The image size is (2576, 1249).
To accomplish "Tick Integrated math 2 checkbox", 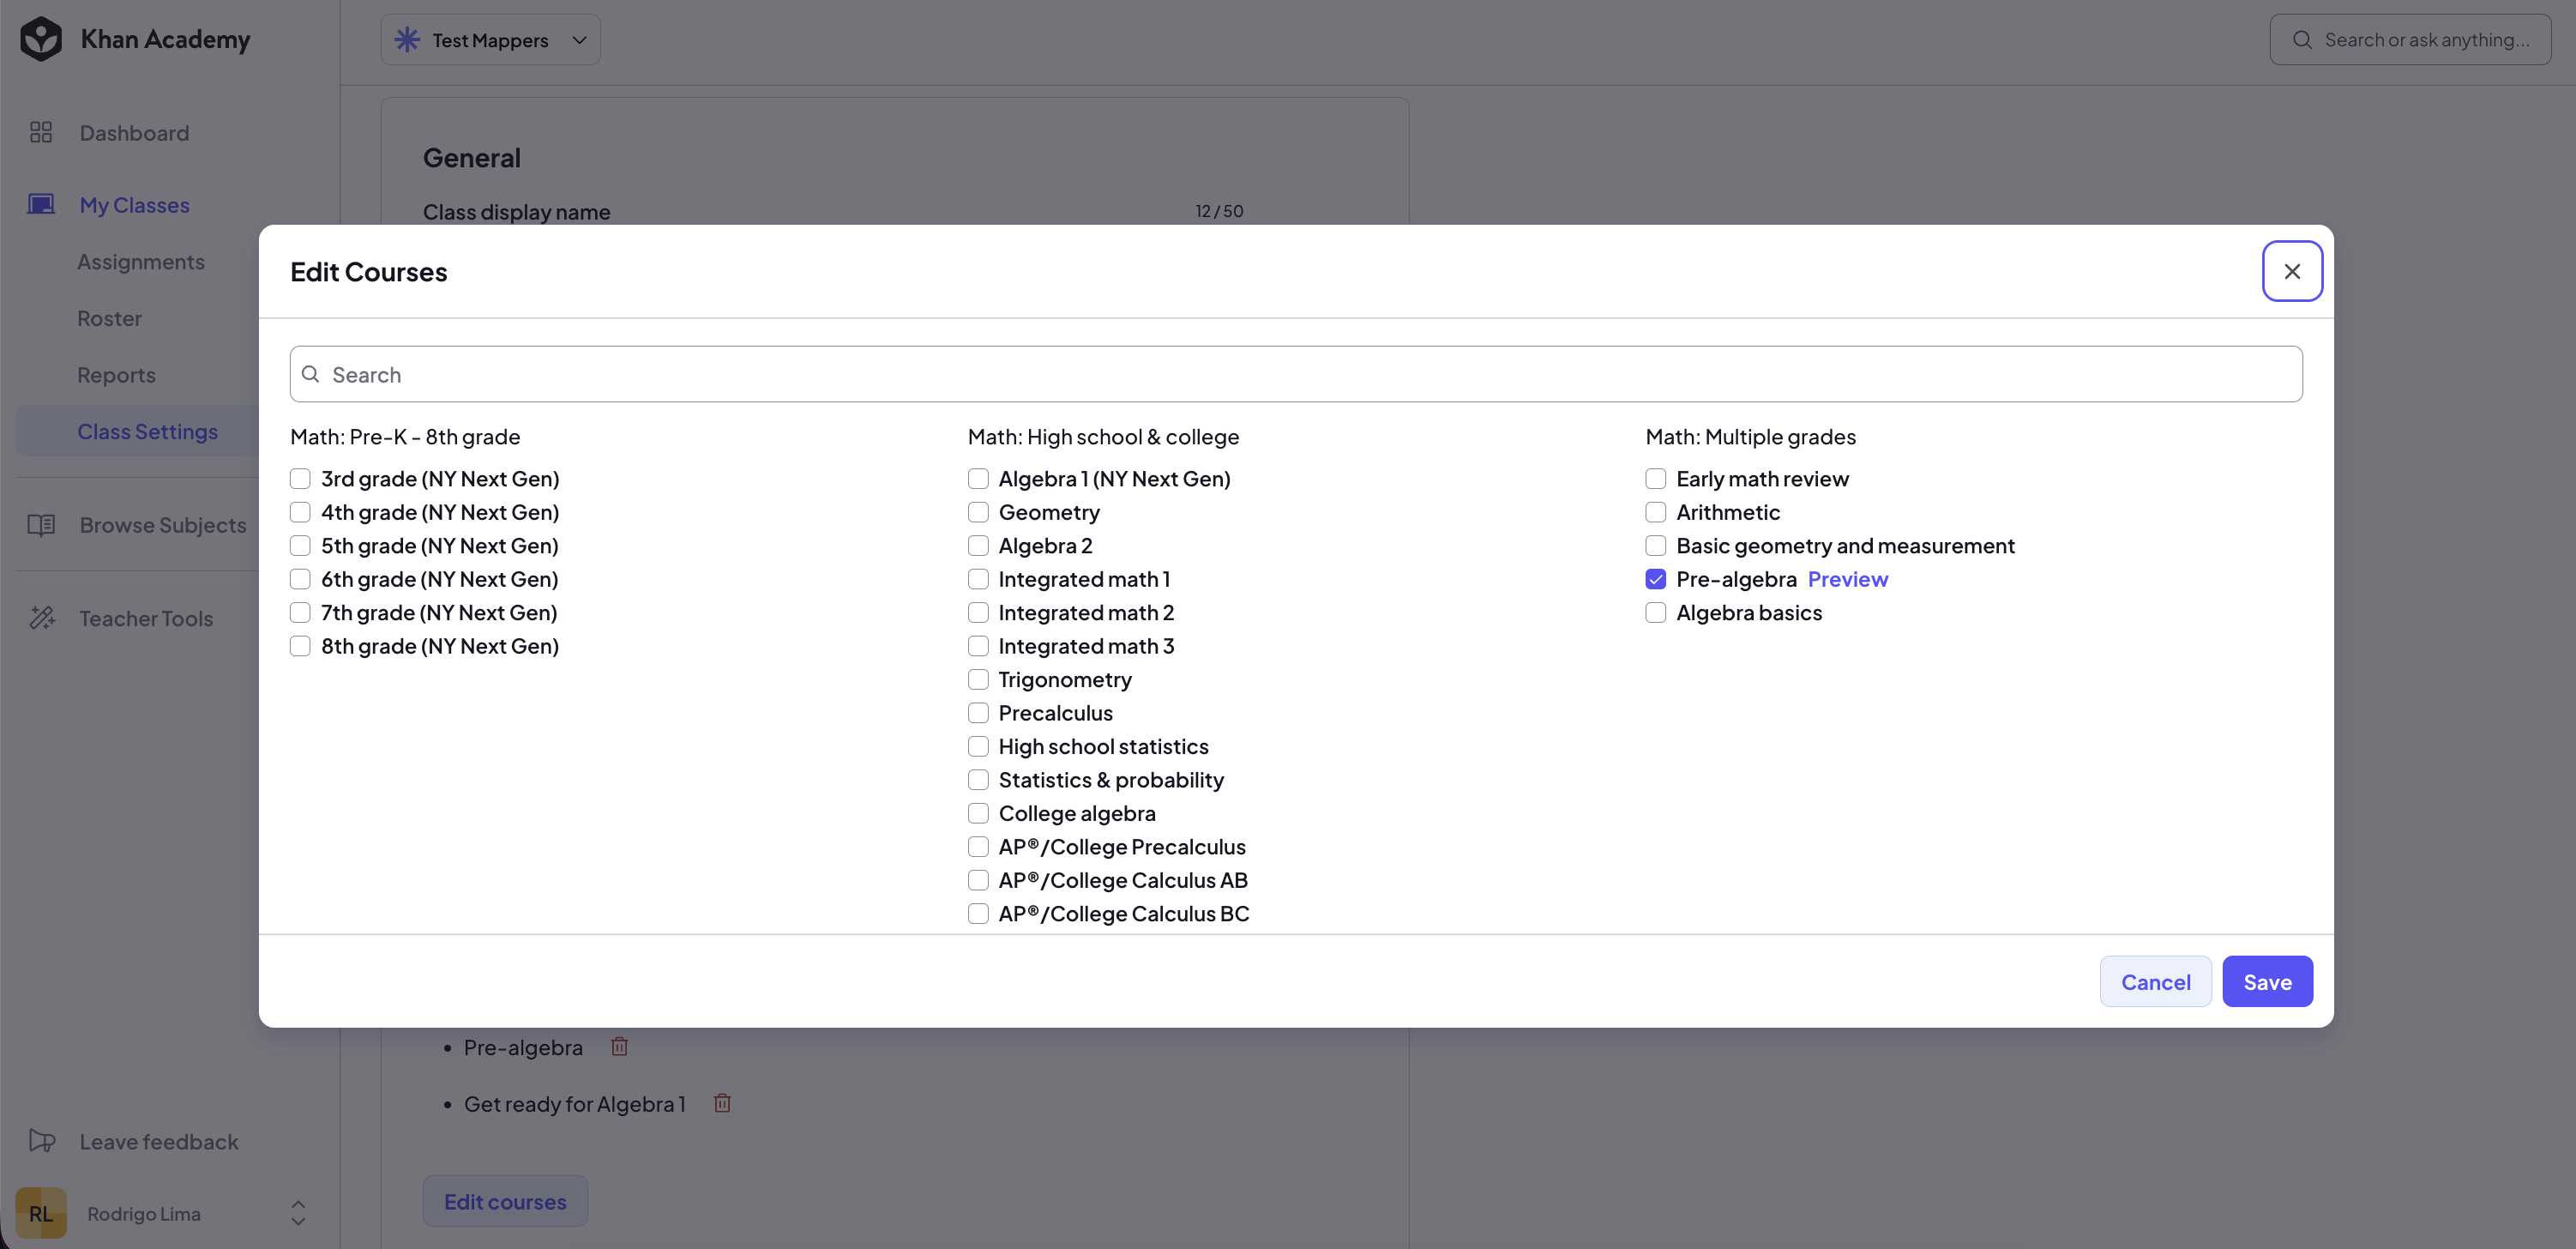I will (x=978, y=612).
